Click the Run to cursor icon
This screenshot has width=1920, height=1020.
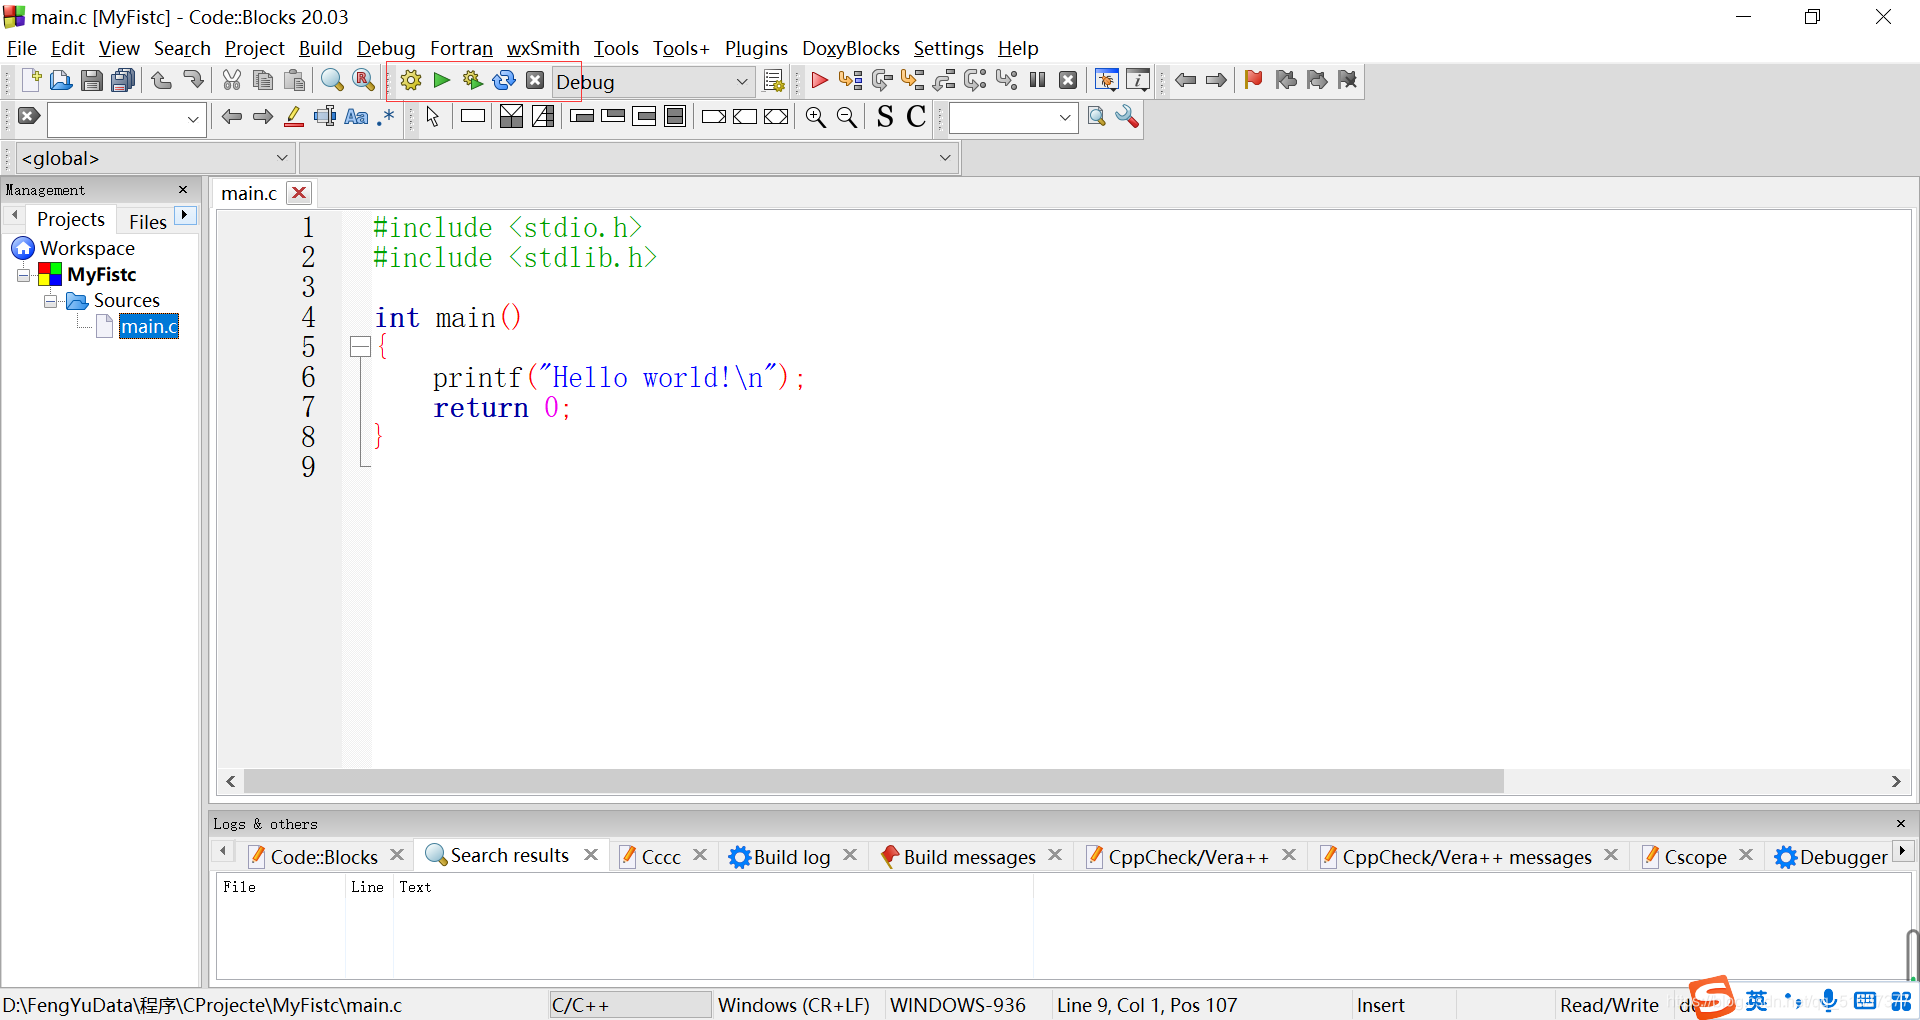(850, 80)
